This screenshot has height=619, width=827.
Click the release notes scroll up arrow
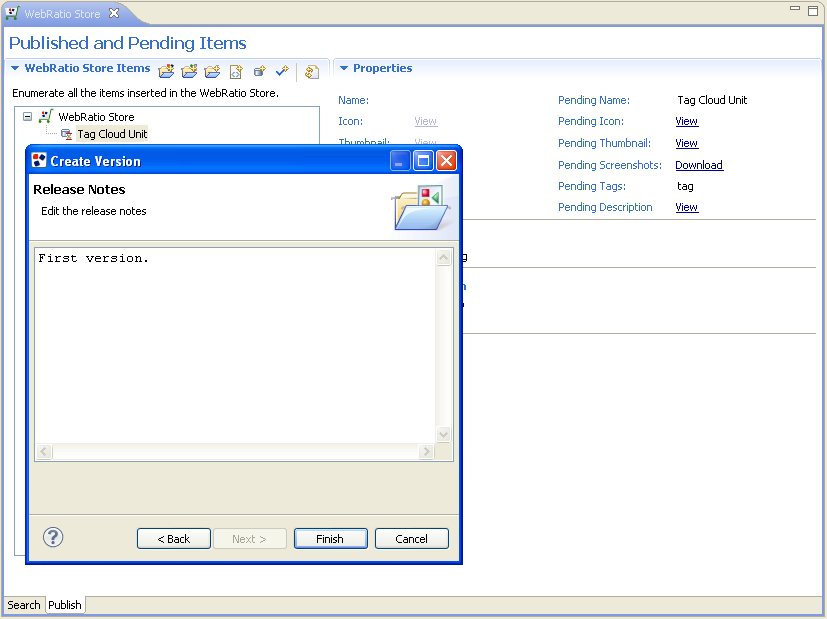[444, 257]
